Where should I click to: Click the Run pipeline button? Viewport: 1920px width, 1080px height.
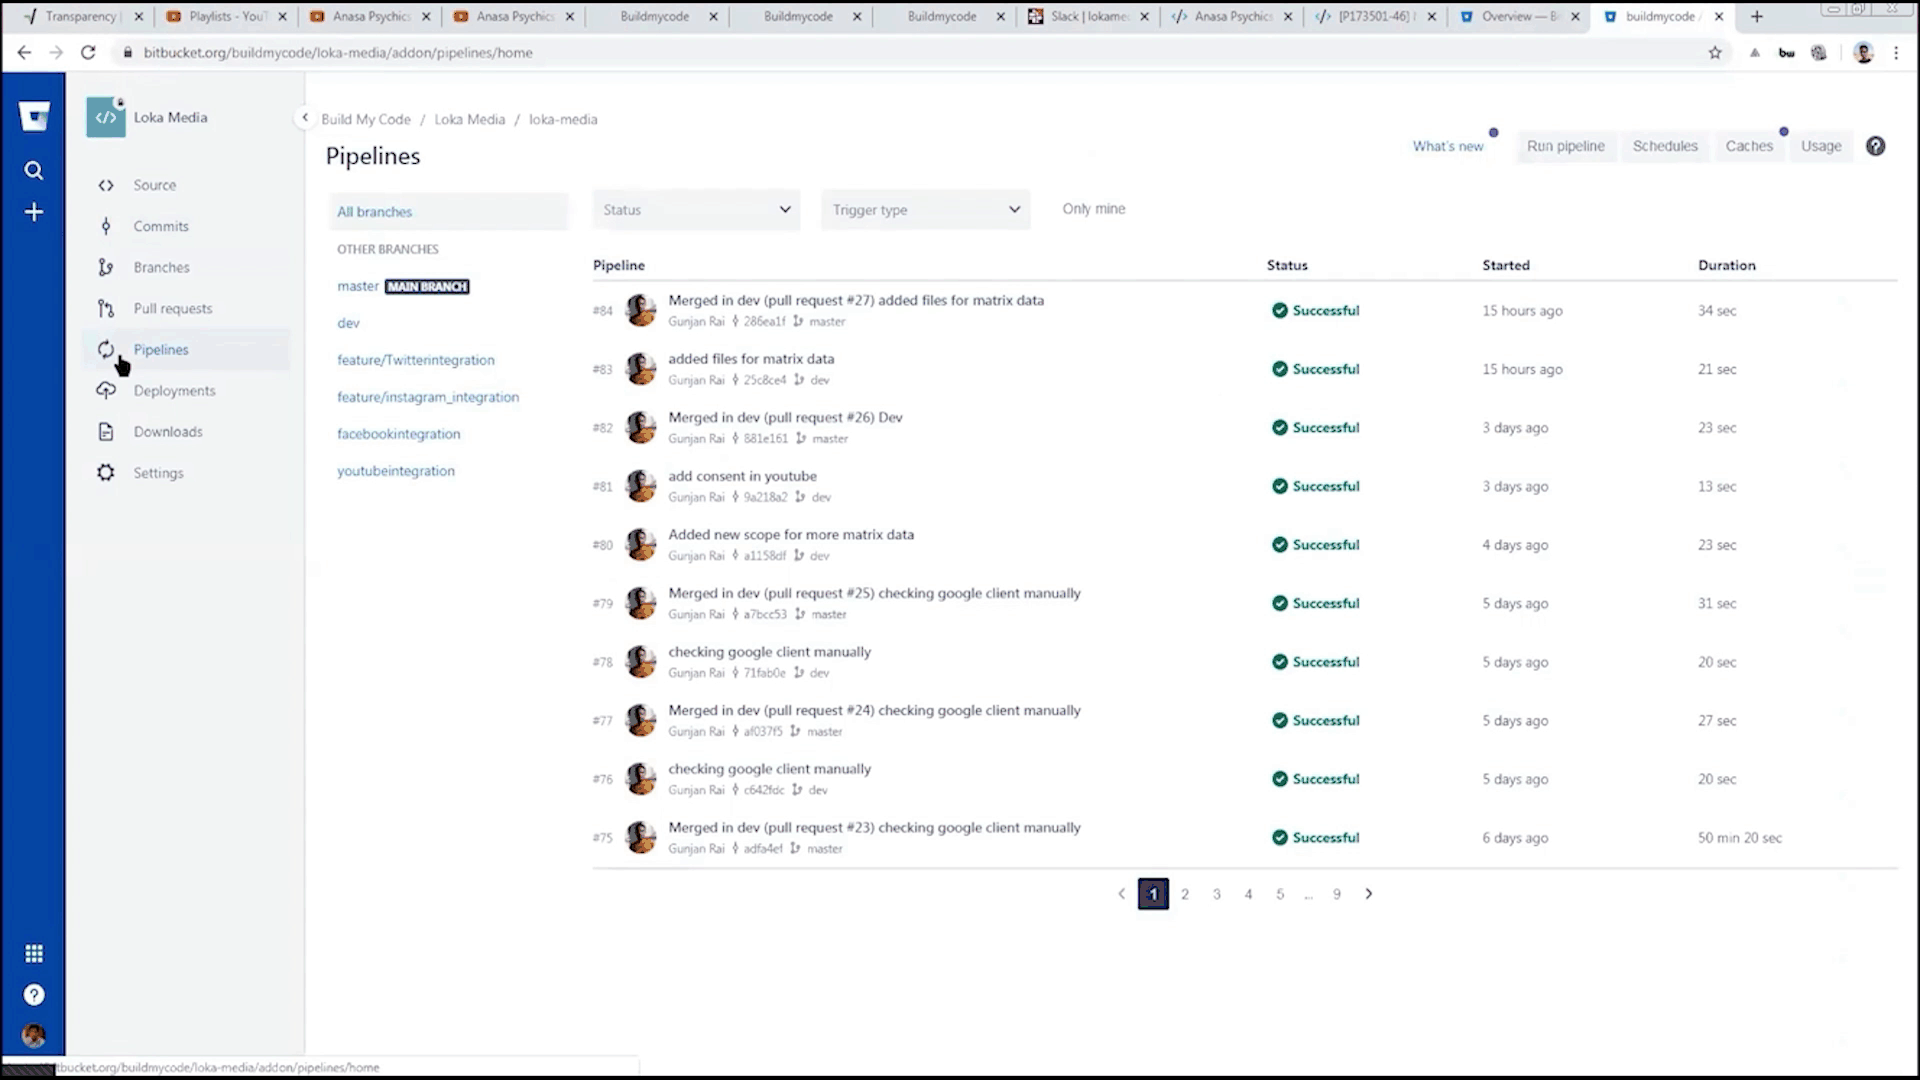(x=1565, y=146)
